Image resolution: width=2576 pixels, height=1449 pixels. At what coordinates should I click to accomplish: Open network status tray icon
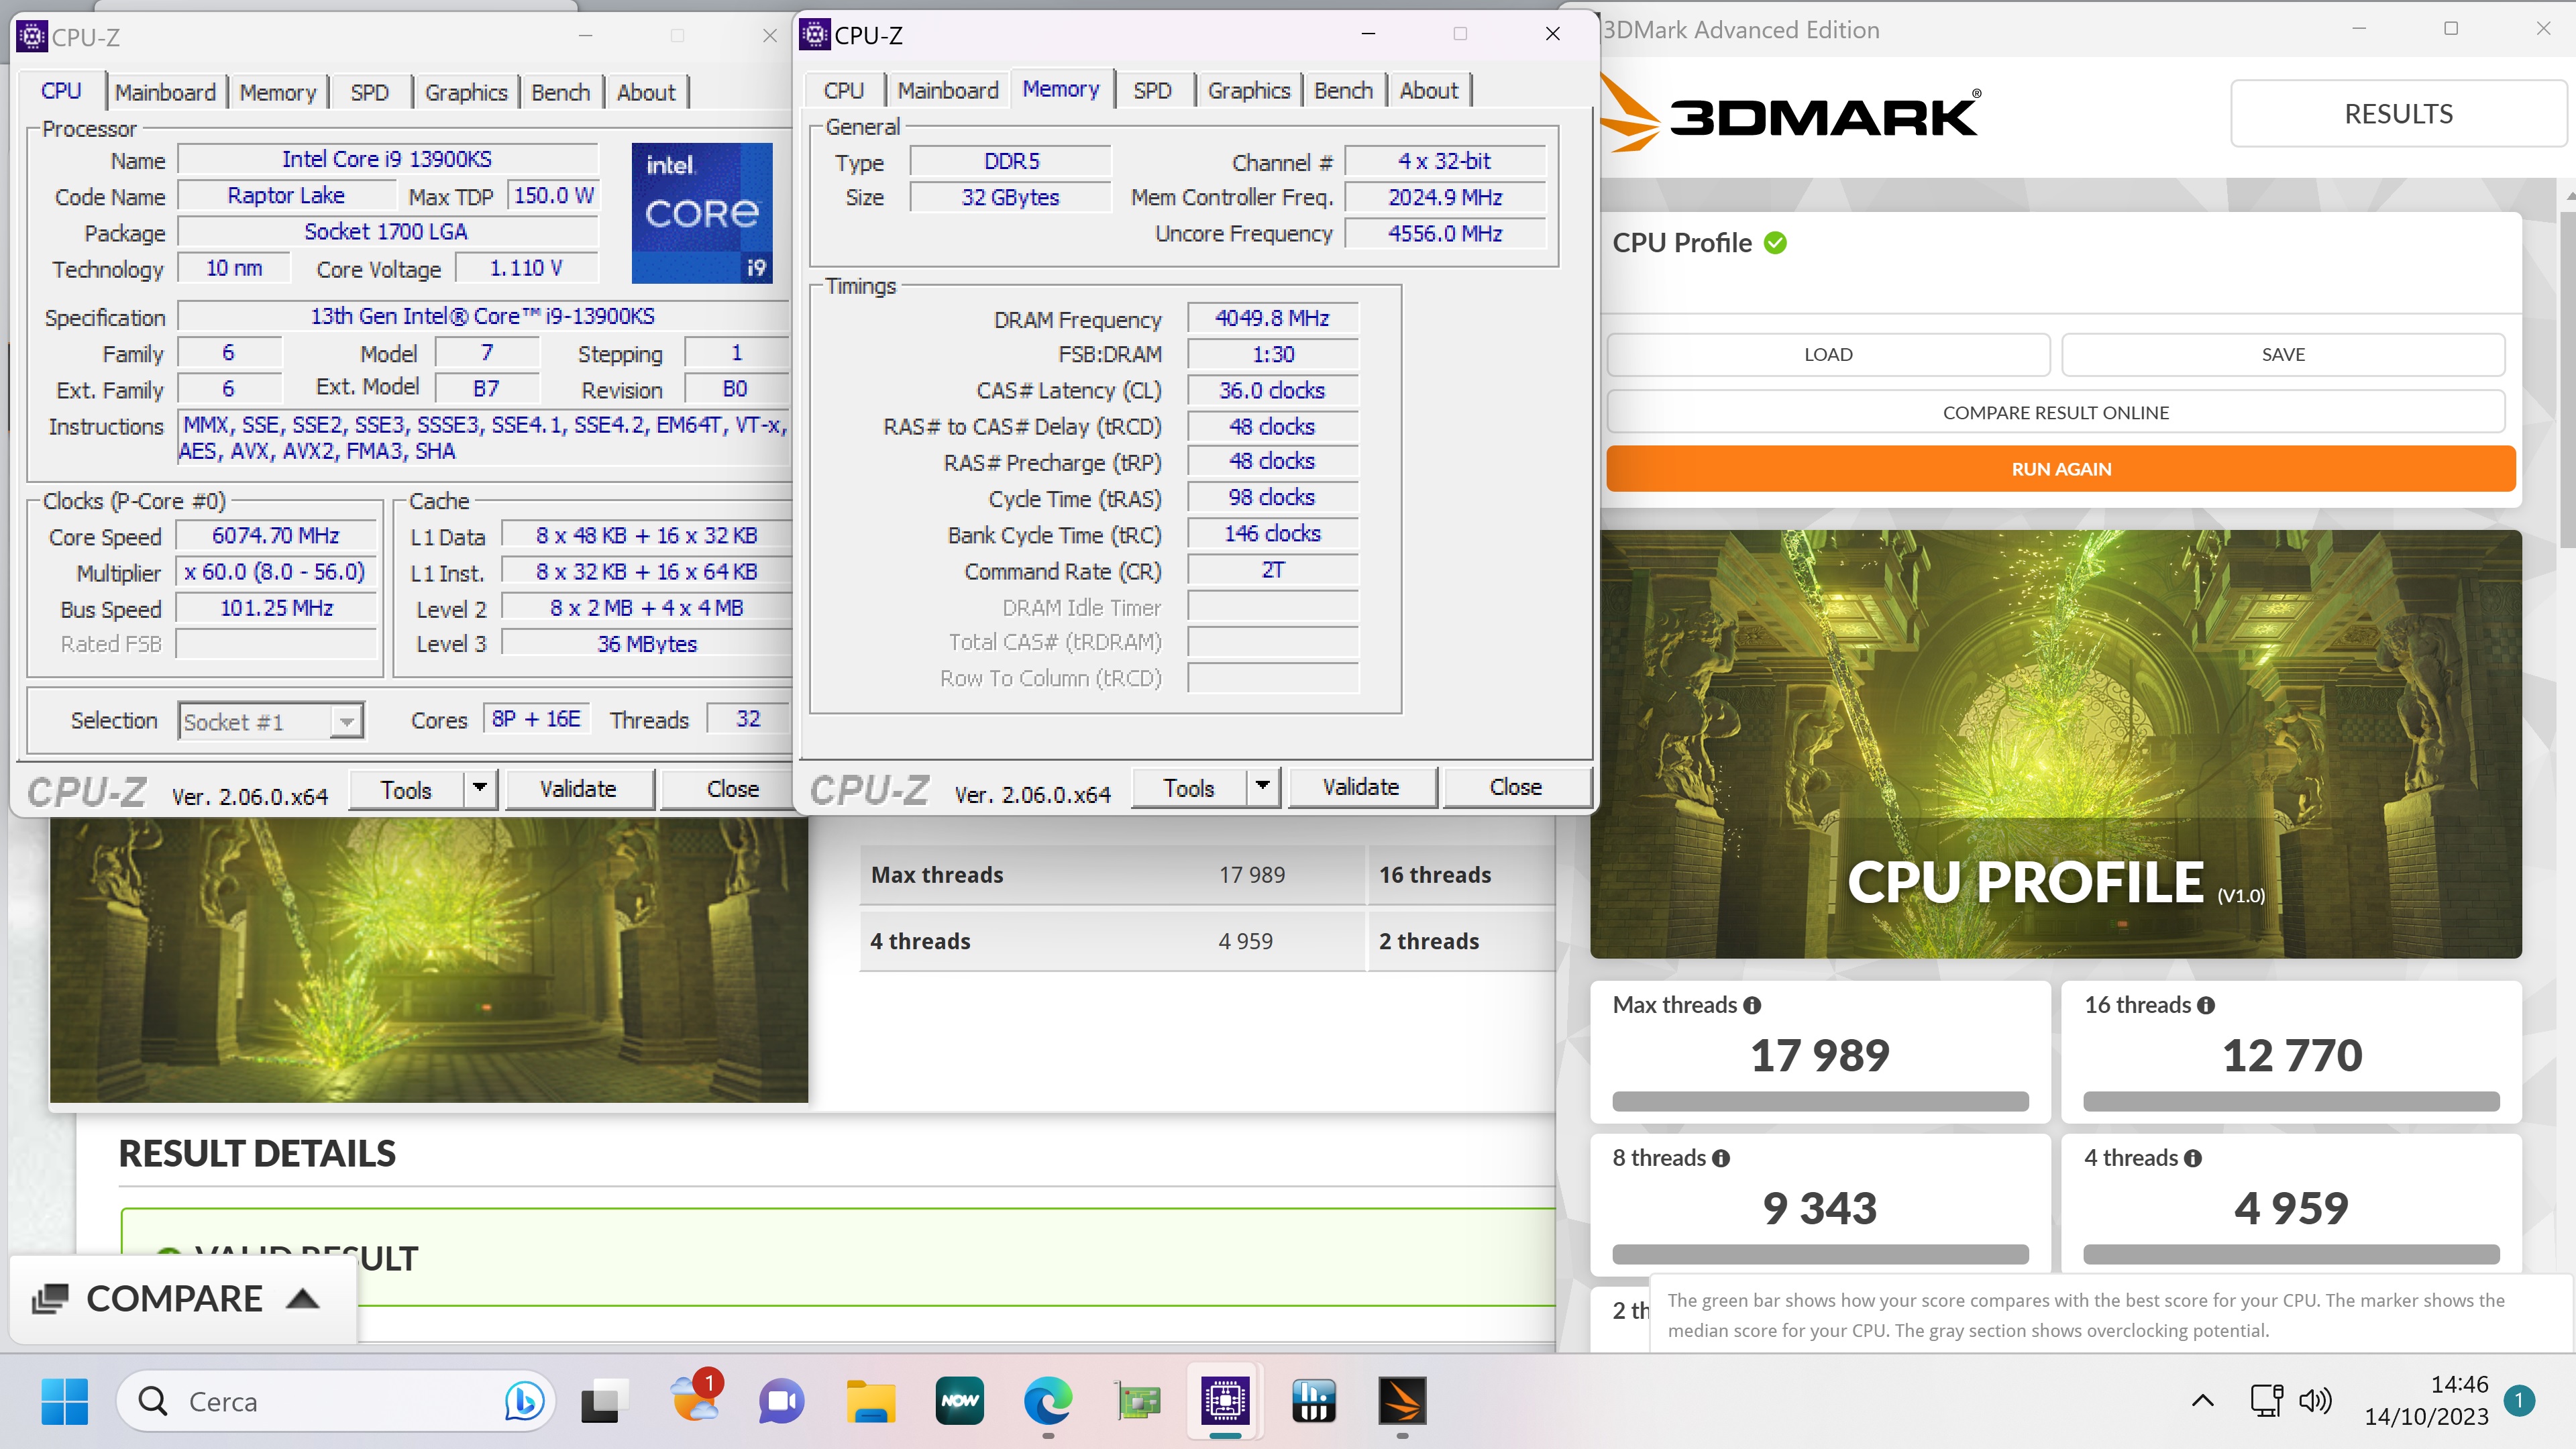pos(2266,1401)
